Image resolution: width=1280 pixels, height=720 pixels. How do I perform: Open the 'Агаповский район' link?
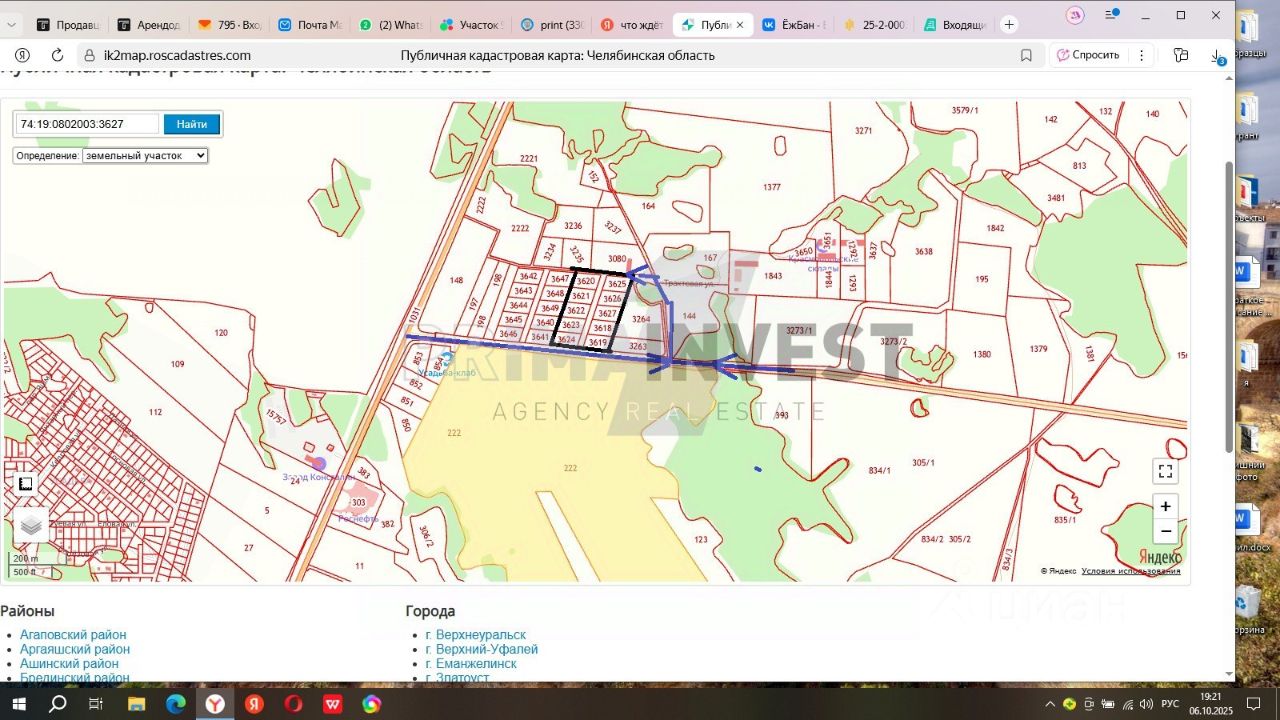73,634
